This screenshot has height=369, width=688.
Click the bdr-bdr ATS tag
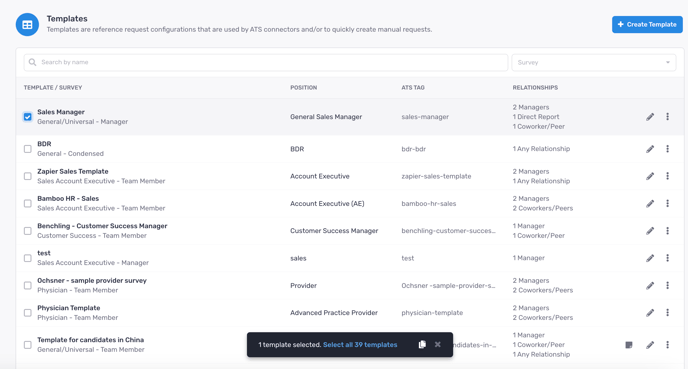(414, 149)
